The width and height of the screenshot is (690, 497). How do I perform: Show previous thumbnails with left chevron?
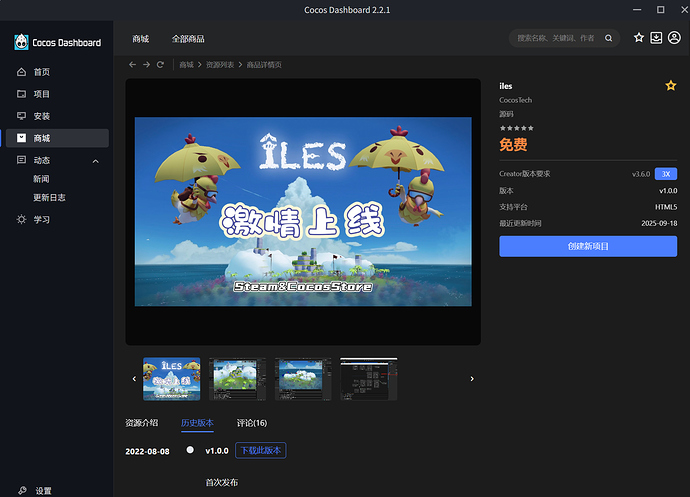point(134,379)
